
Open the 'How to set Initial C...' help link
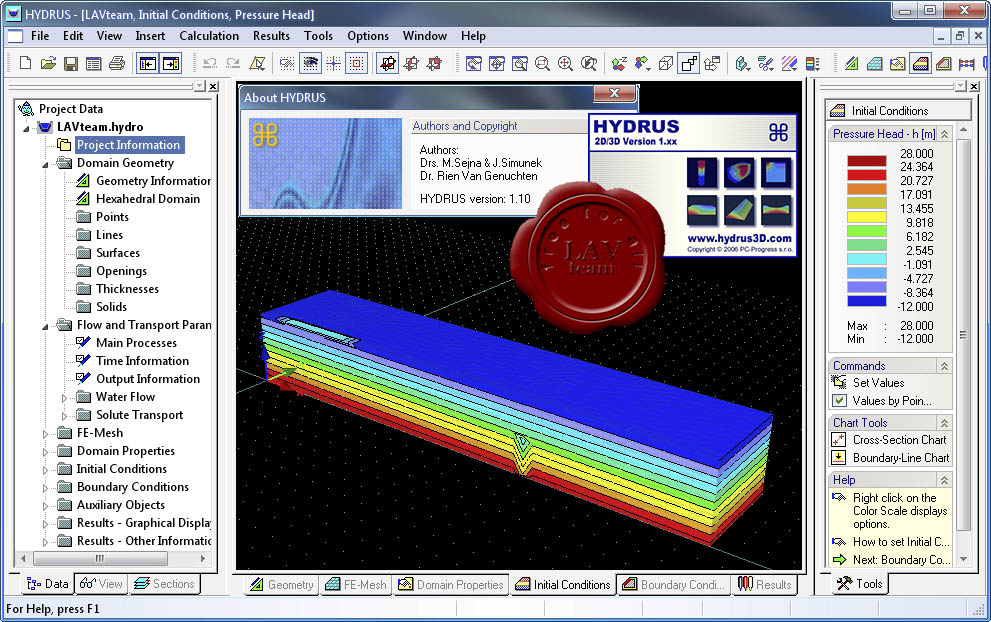[901, 542]
